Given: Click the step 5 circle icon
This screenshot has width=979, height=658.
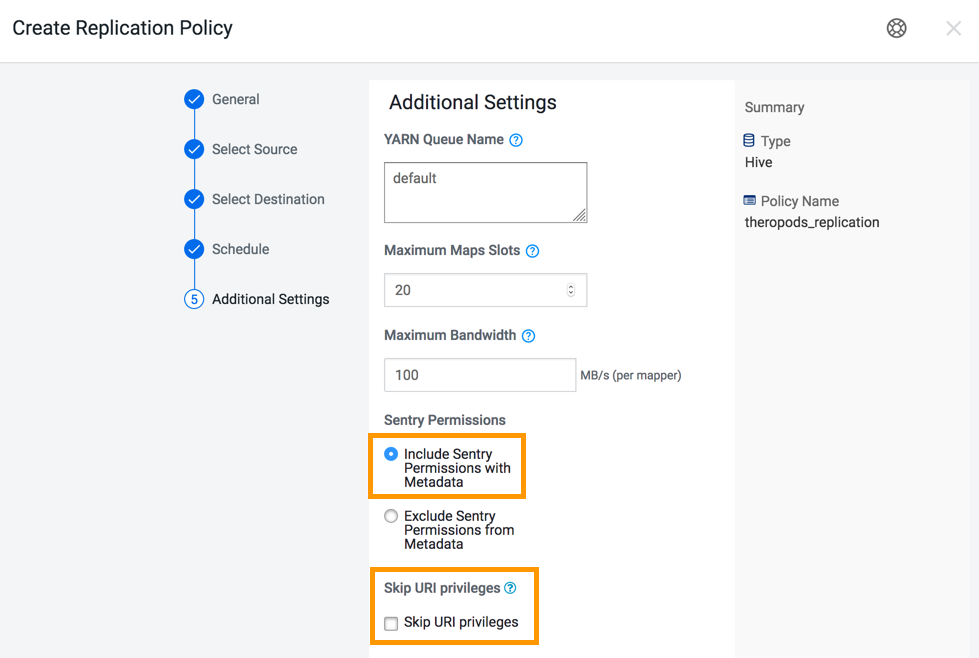Looking at the screenshot, I should [194, 299].
